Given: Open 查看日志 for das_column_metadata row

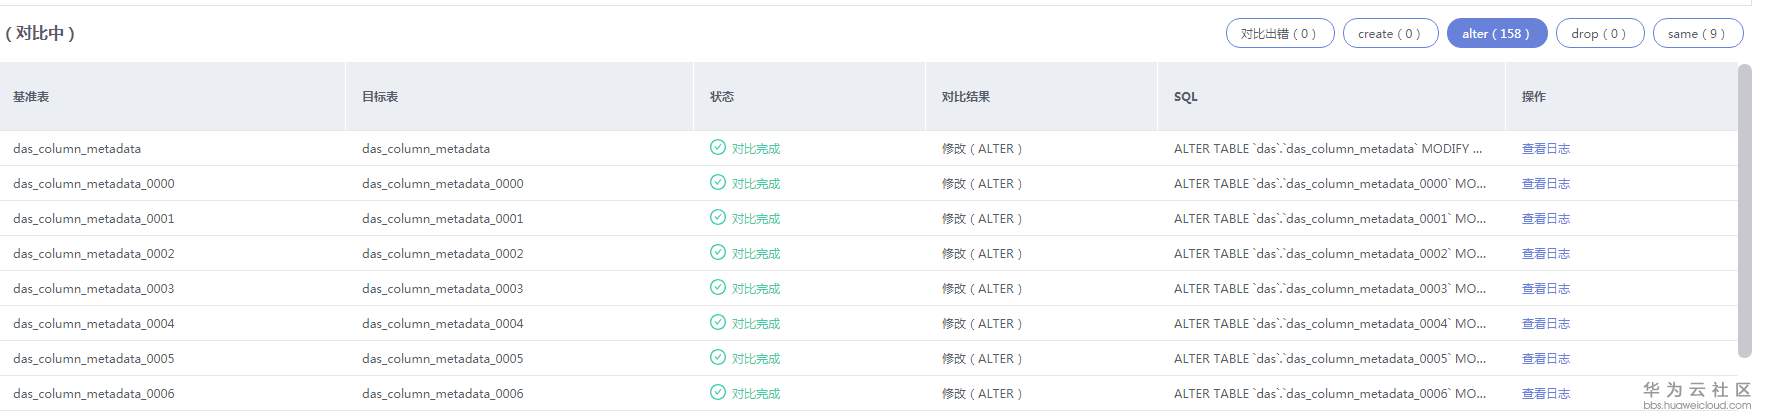Looking at the screenshot, I should 1545,149.
